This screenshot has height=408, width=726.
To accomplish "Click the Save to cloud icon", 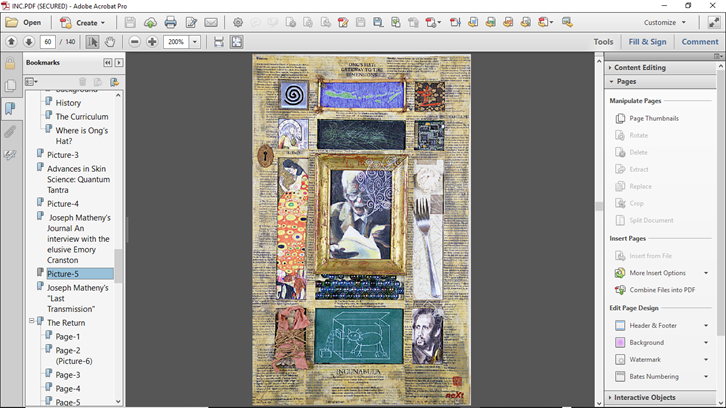I will [150, 22].
